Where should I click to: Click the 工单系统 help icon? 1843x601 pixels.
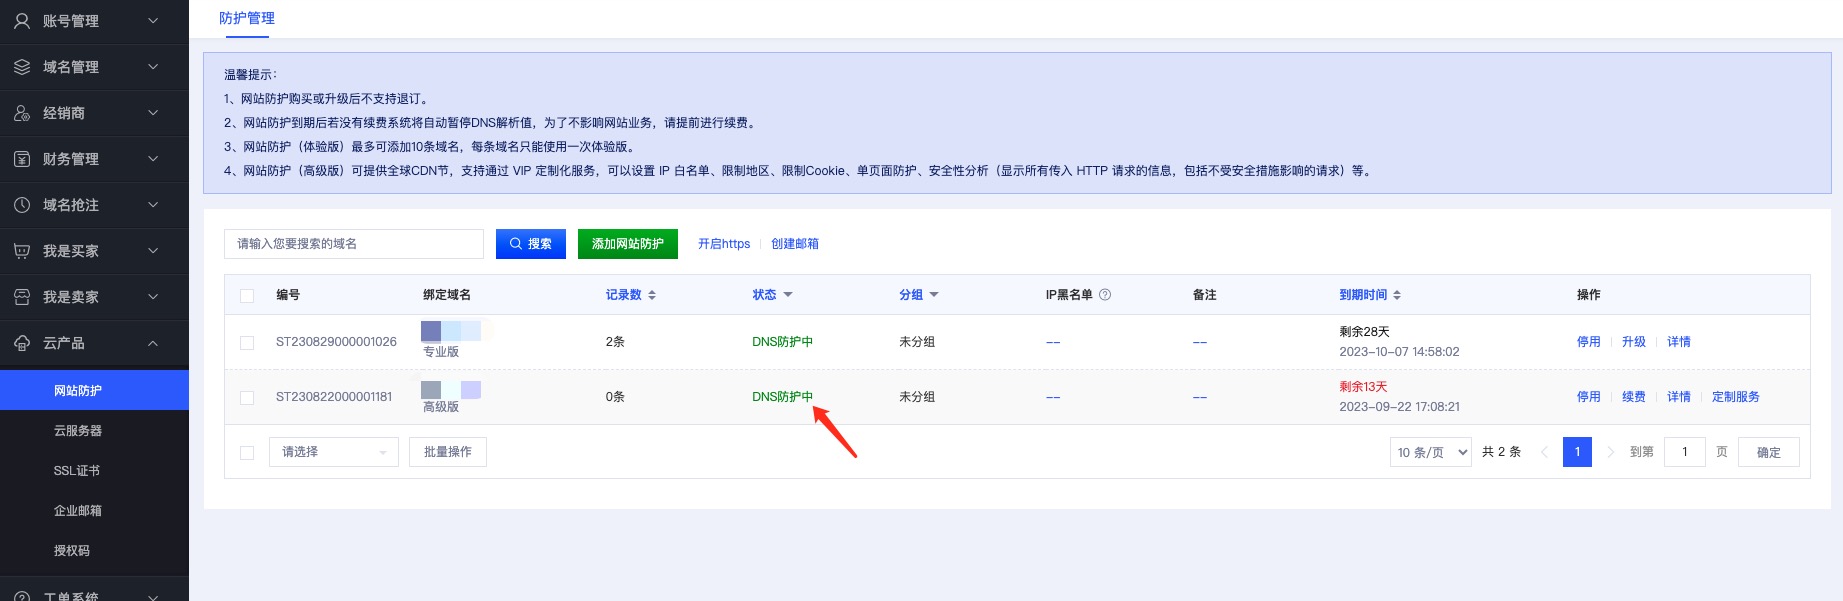(22, 596)
